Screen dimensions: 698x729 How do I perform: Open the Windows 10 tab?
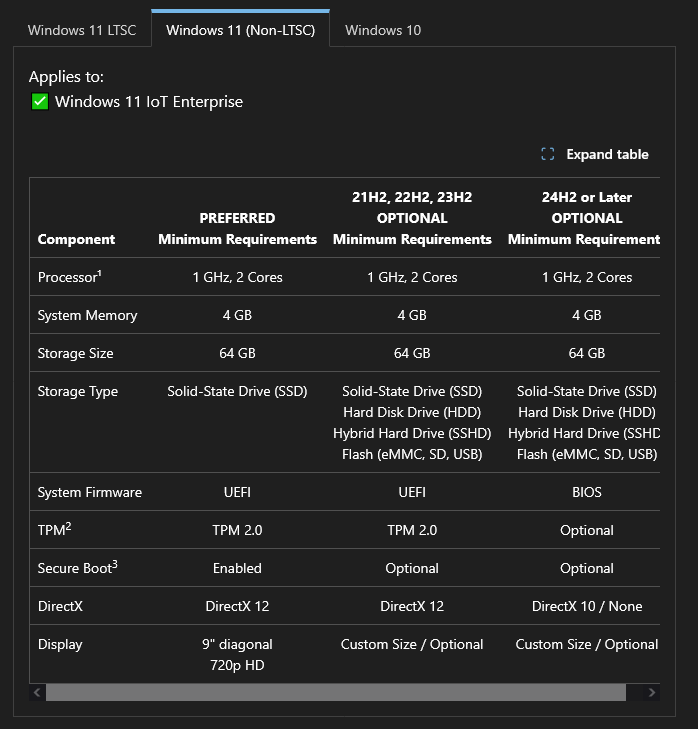pyautogui.click(x=383, y=30)
